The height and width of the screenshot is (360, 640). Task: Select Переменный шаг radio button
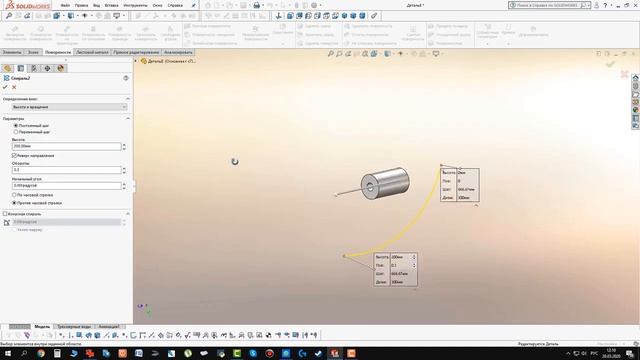[x=16, y=132]
